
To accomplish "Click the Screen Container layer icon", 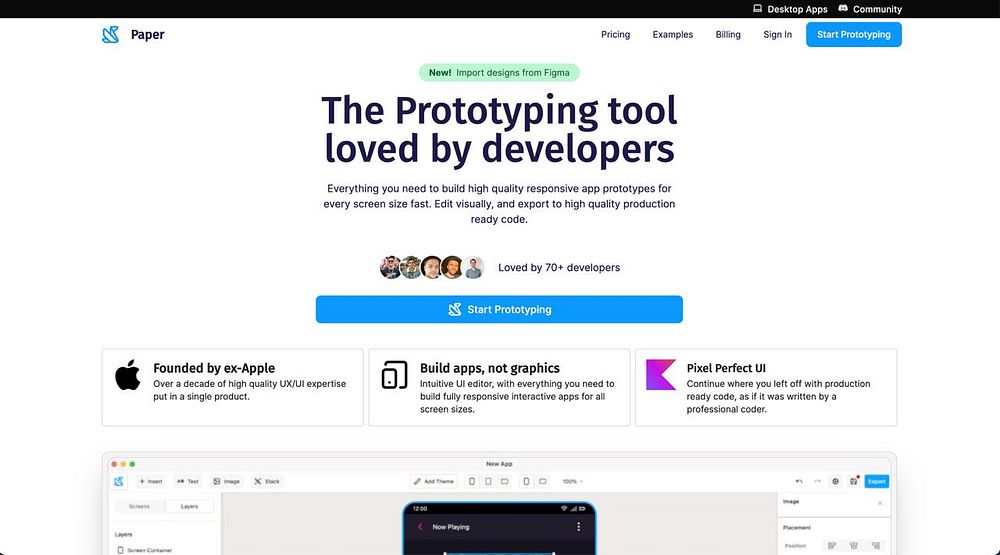I will click(120, 550).
